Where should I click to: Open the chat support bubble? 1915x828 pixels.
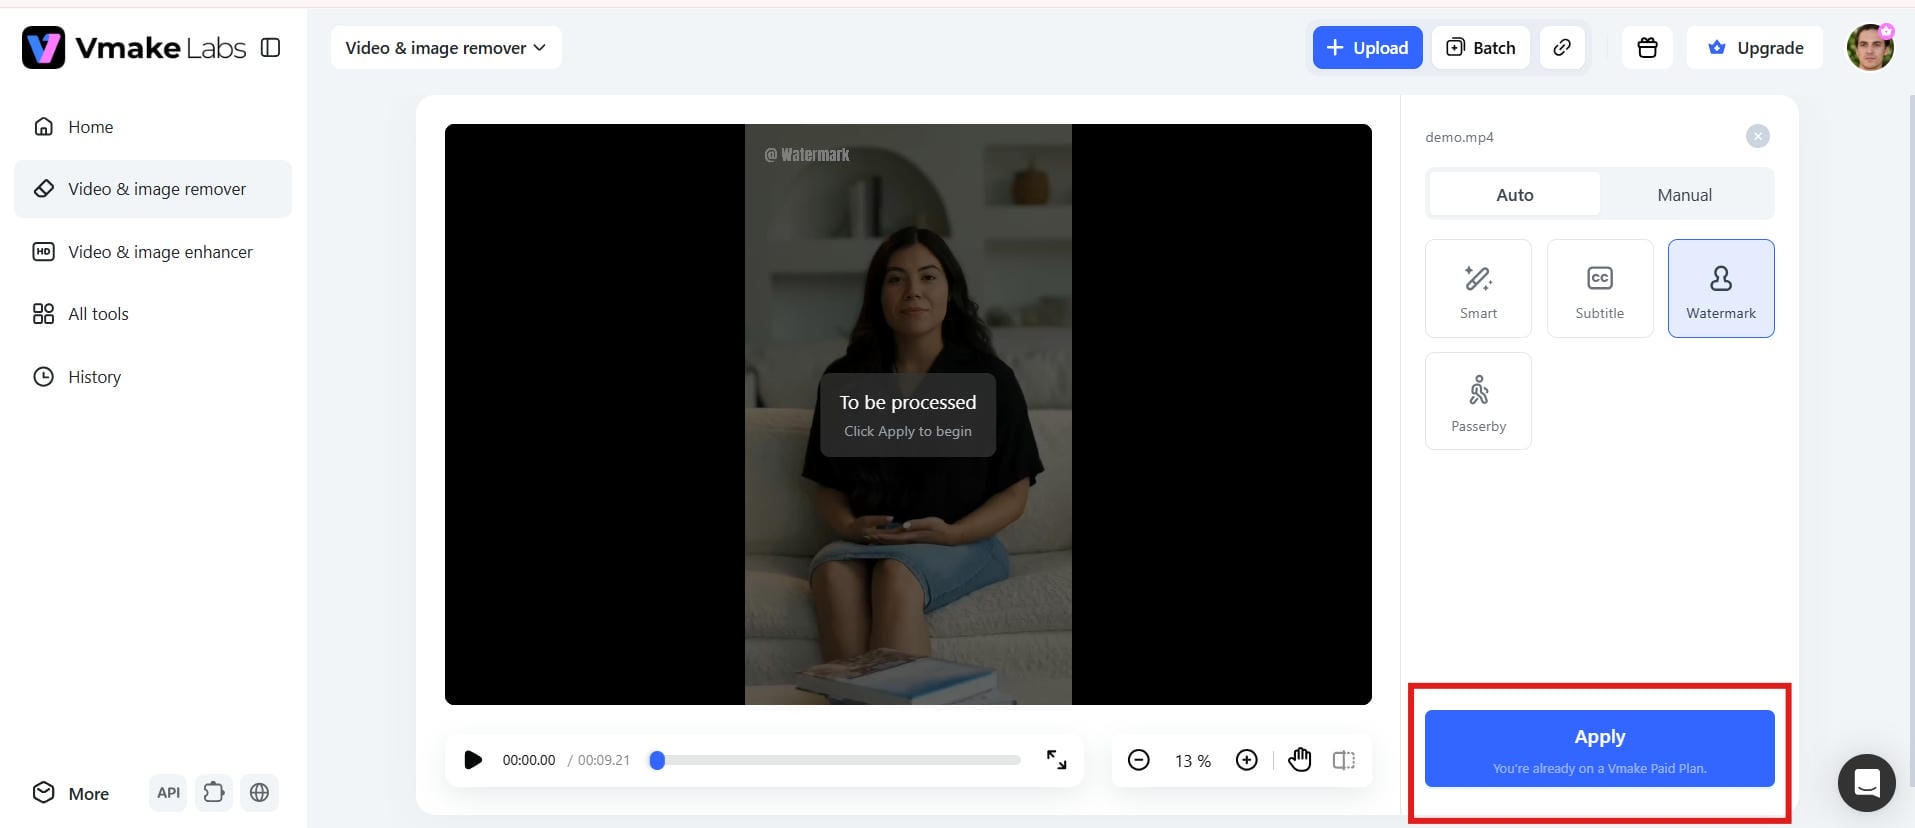(x=1867, y=783)
